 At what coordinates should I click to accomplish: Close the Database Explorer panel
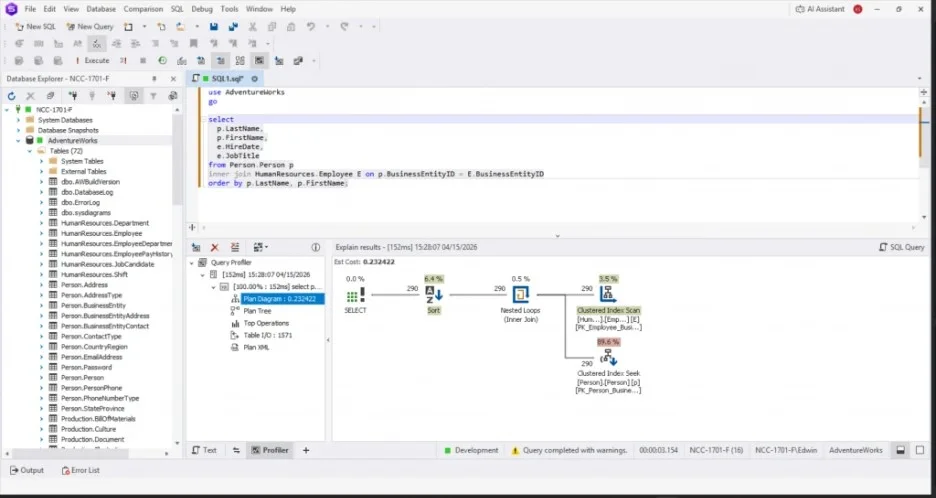pyautogui.click(x=173, y=79)
